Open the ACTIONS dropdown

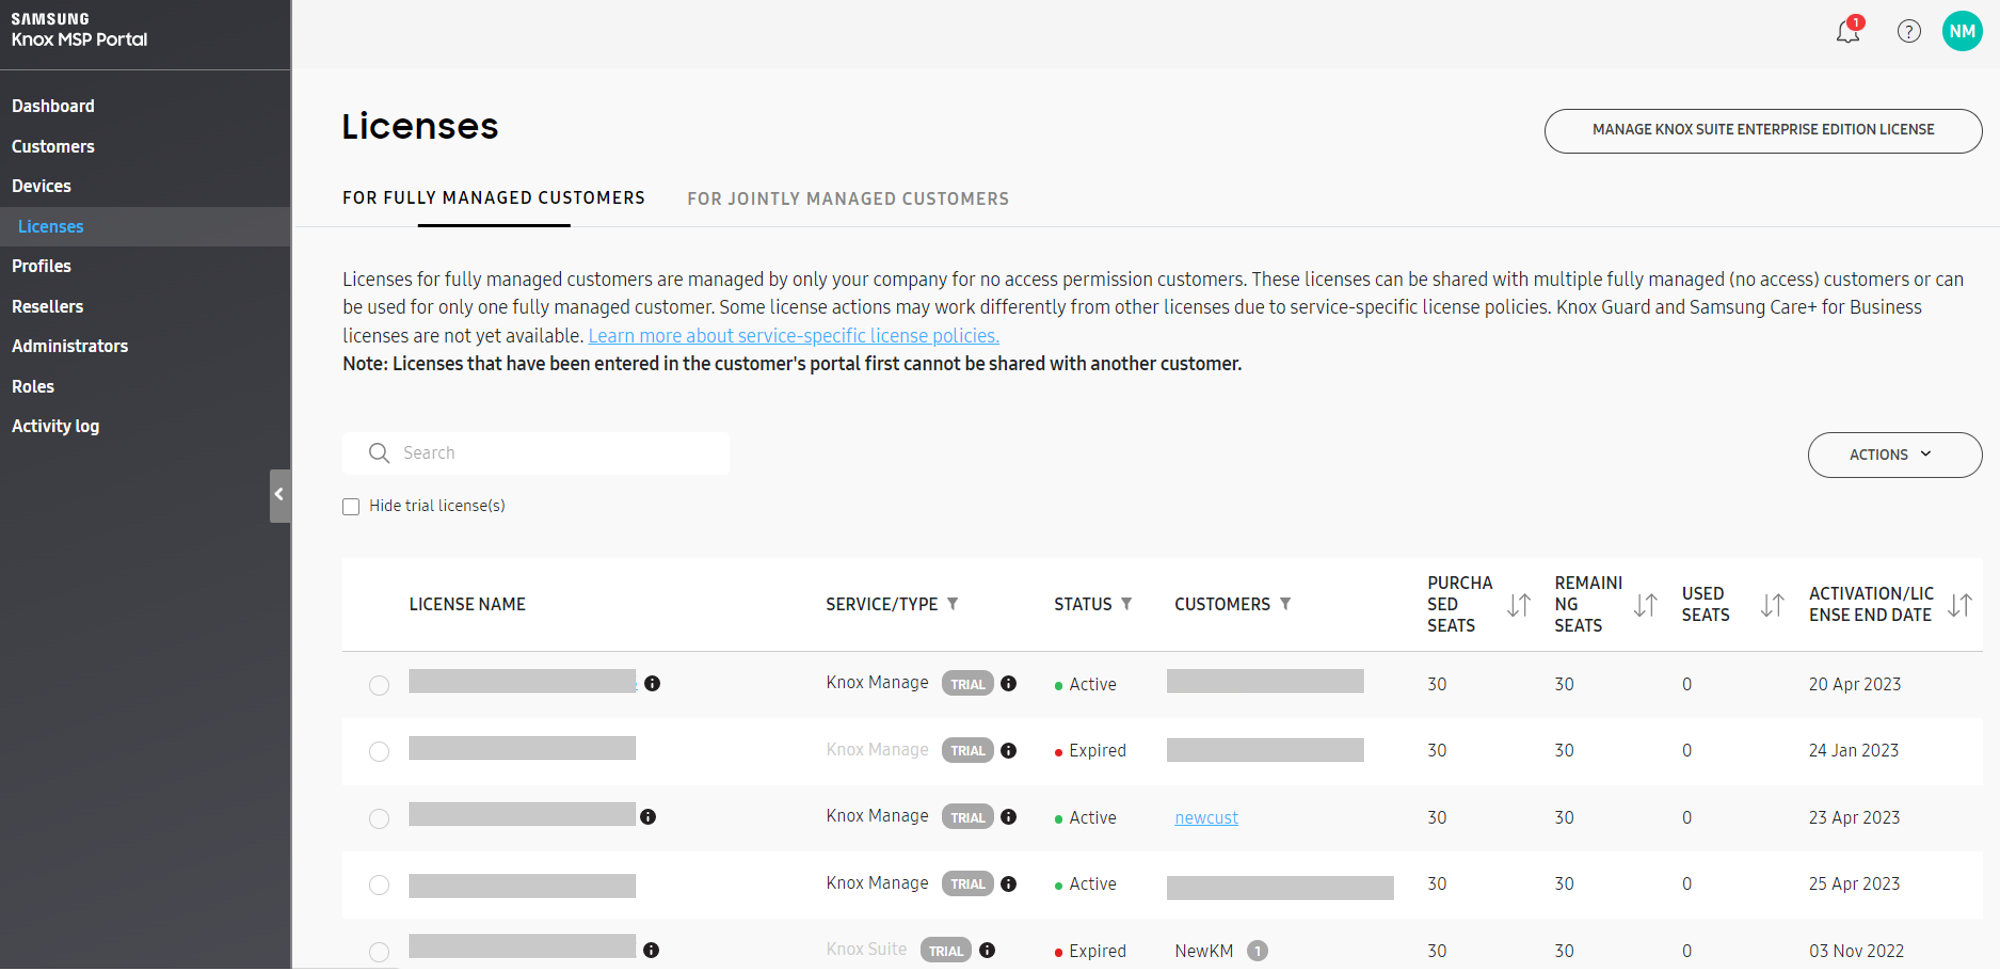(1893, 454)
